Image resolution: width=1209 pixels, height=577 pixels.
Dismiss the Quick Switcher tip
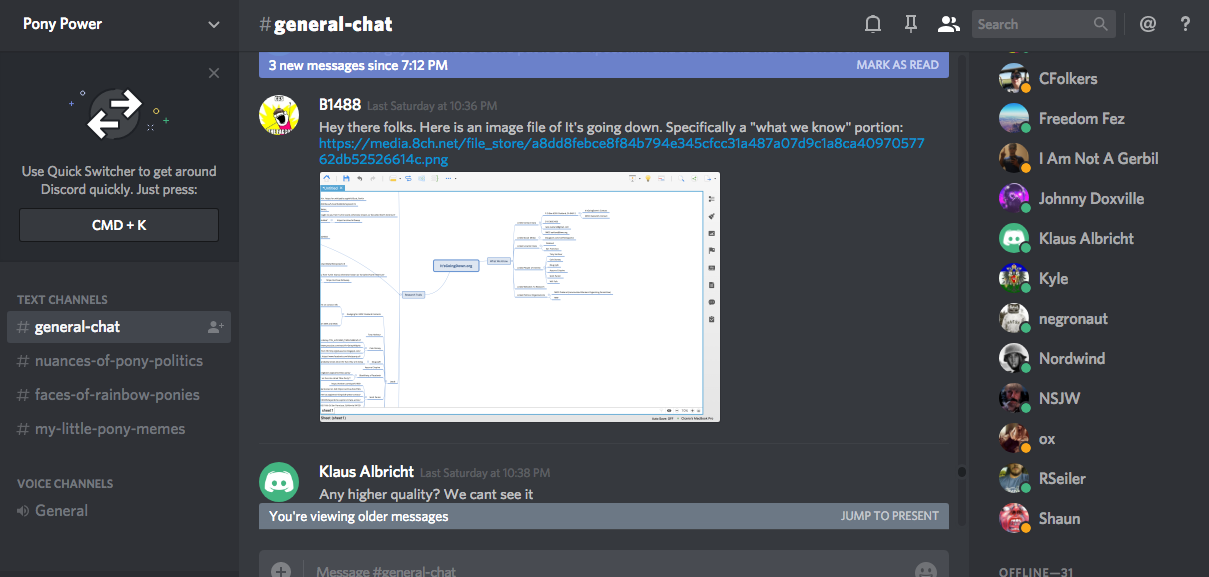(x=214, y=73)
